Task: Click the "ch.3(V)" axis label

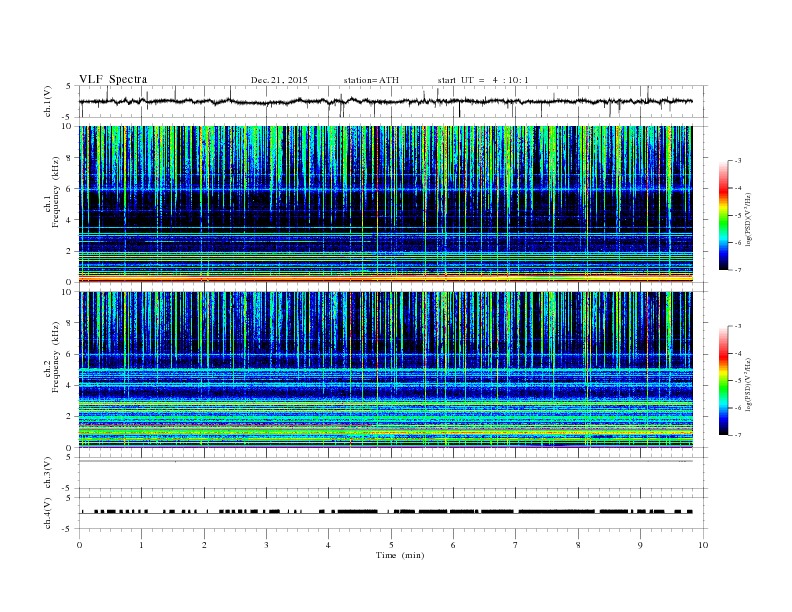Action: pos(48,473)
